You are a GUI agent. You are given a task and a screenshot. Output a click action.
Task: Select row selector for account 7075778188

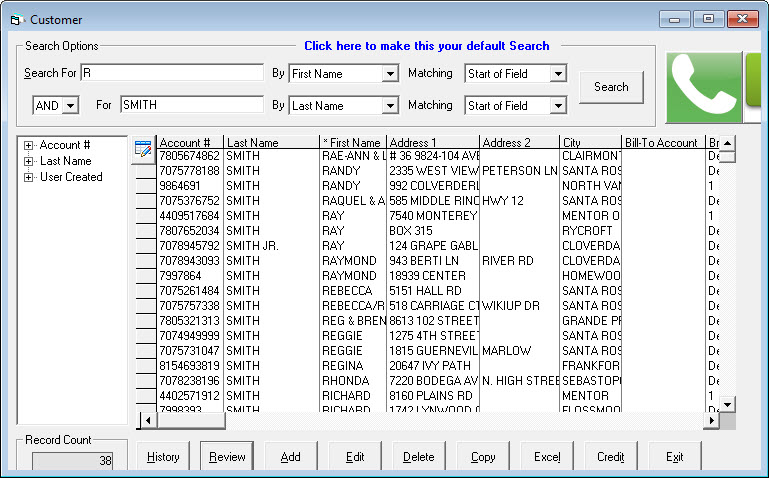coord(146,171)
